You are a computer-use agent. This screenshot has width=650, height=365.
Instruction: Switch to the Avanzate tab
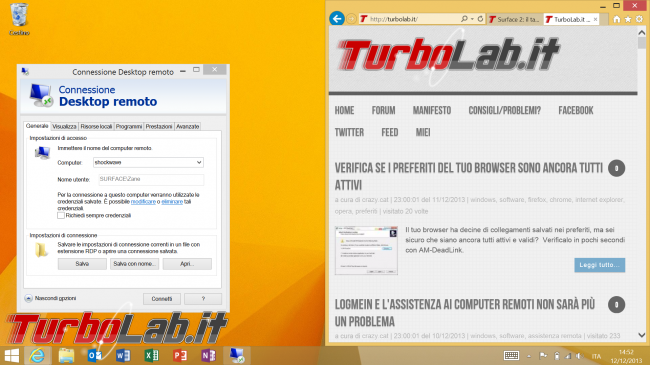point(187,127)
